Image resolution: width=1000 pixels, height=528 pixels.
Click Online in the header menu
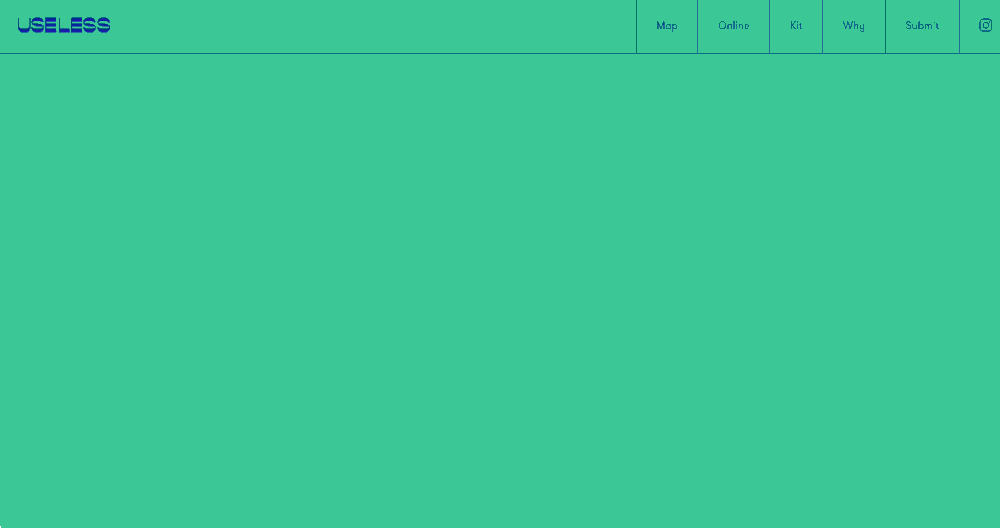pos(733,26)
